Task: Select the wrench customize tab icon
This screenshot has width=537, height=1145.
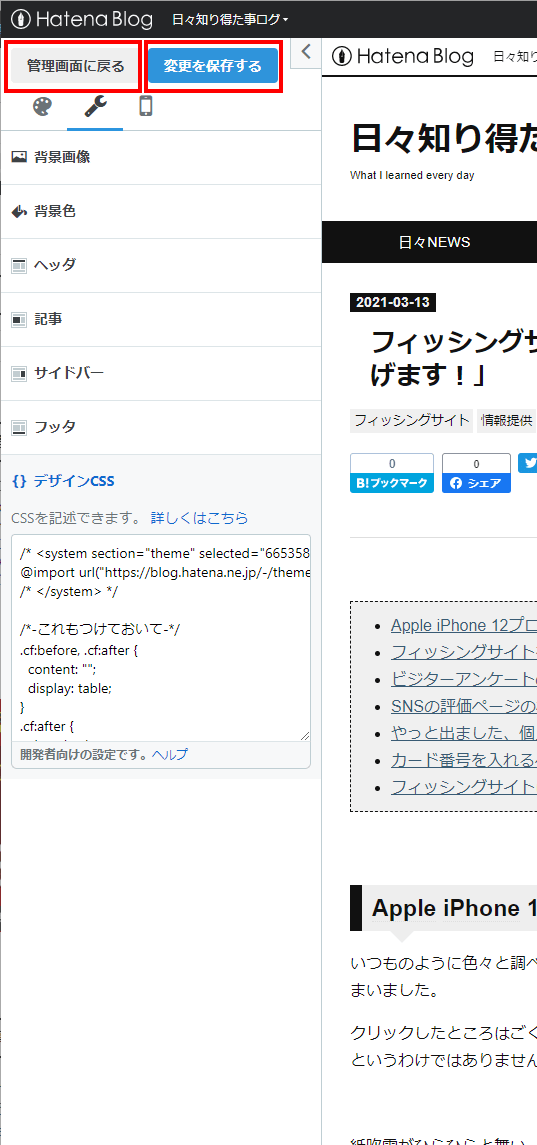Action: pos(95,107)
